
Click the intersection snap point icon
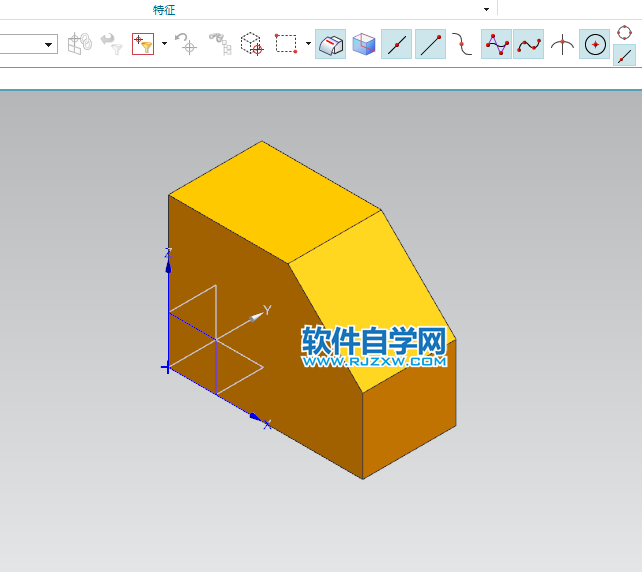click(x=563, y=45)
